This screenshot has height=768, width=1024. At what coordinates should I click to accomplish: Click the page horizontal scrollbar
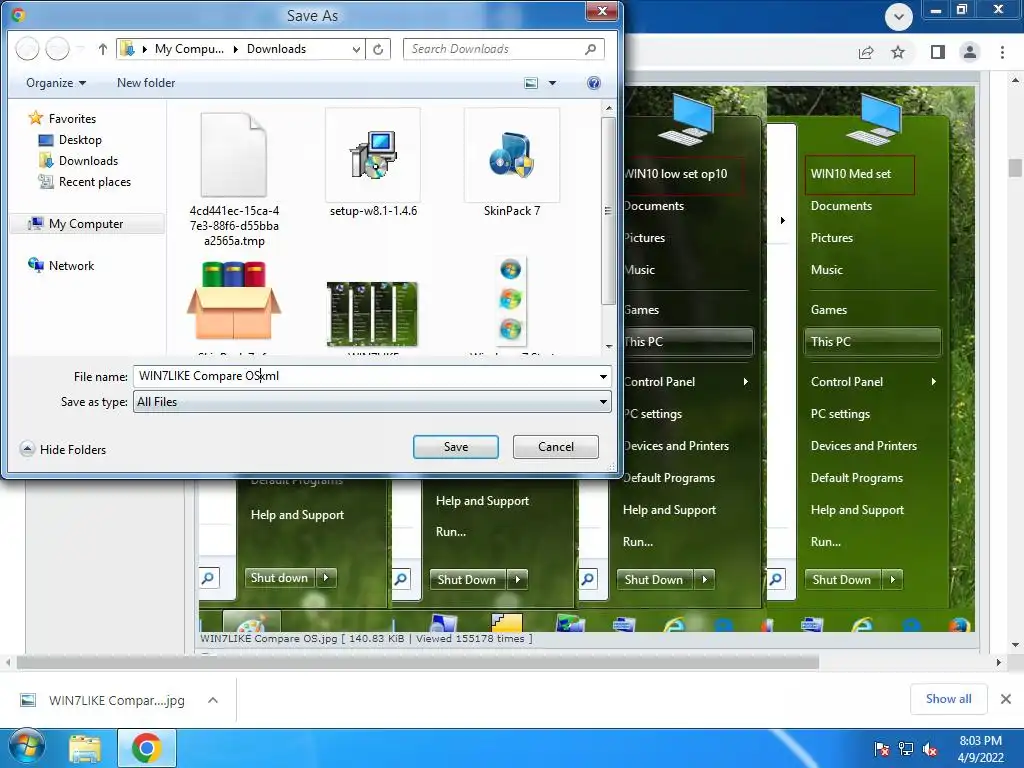tap(418, 663)
